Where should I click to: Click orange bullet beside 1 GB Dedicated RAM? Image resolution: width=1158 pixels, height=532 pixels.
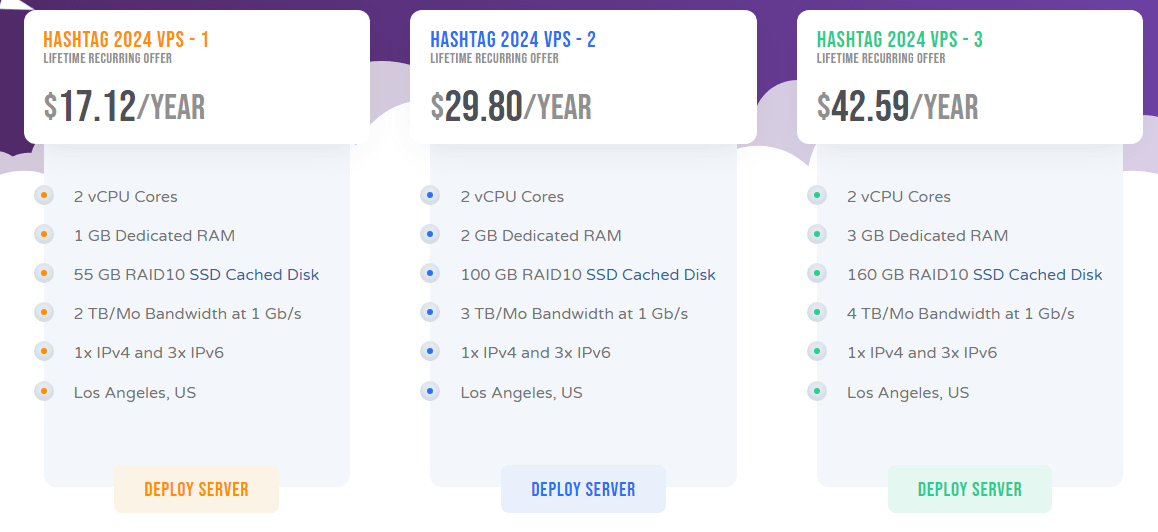pos(44,235)
